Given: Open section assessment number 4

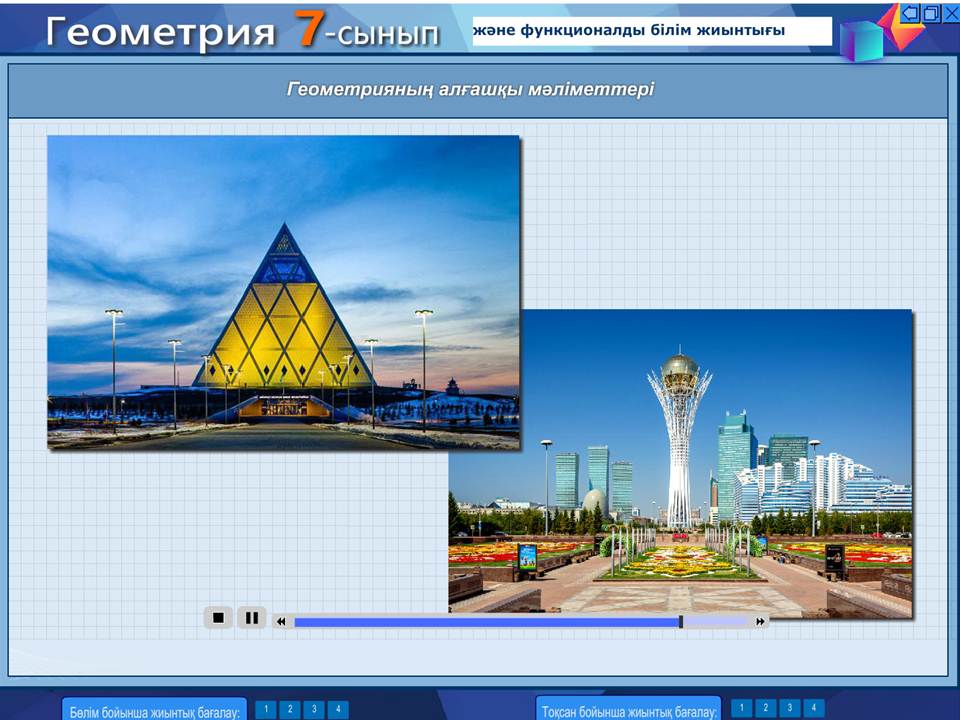Looking at the screenshot, I should (338, 709).
